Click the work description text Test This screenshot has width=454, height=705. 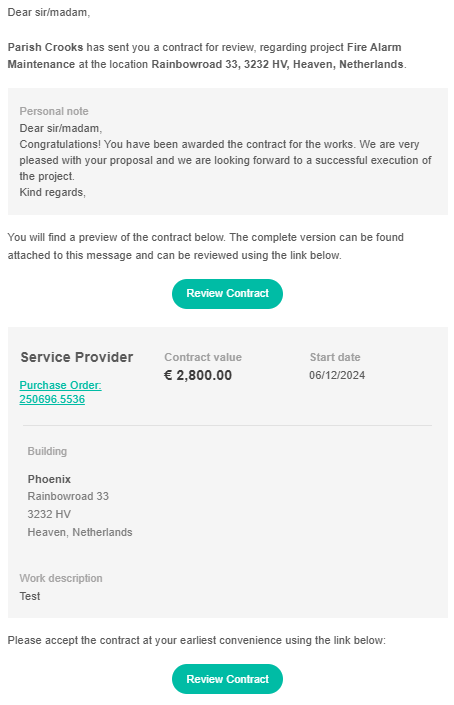(30, 596)
